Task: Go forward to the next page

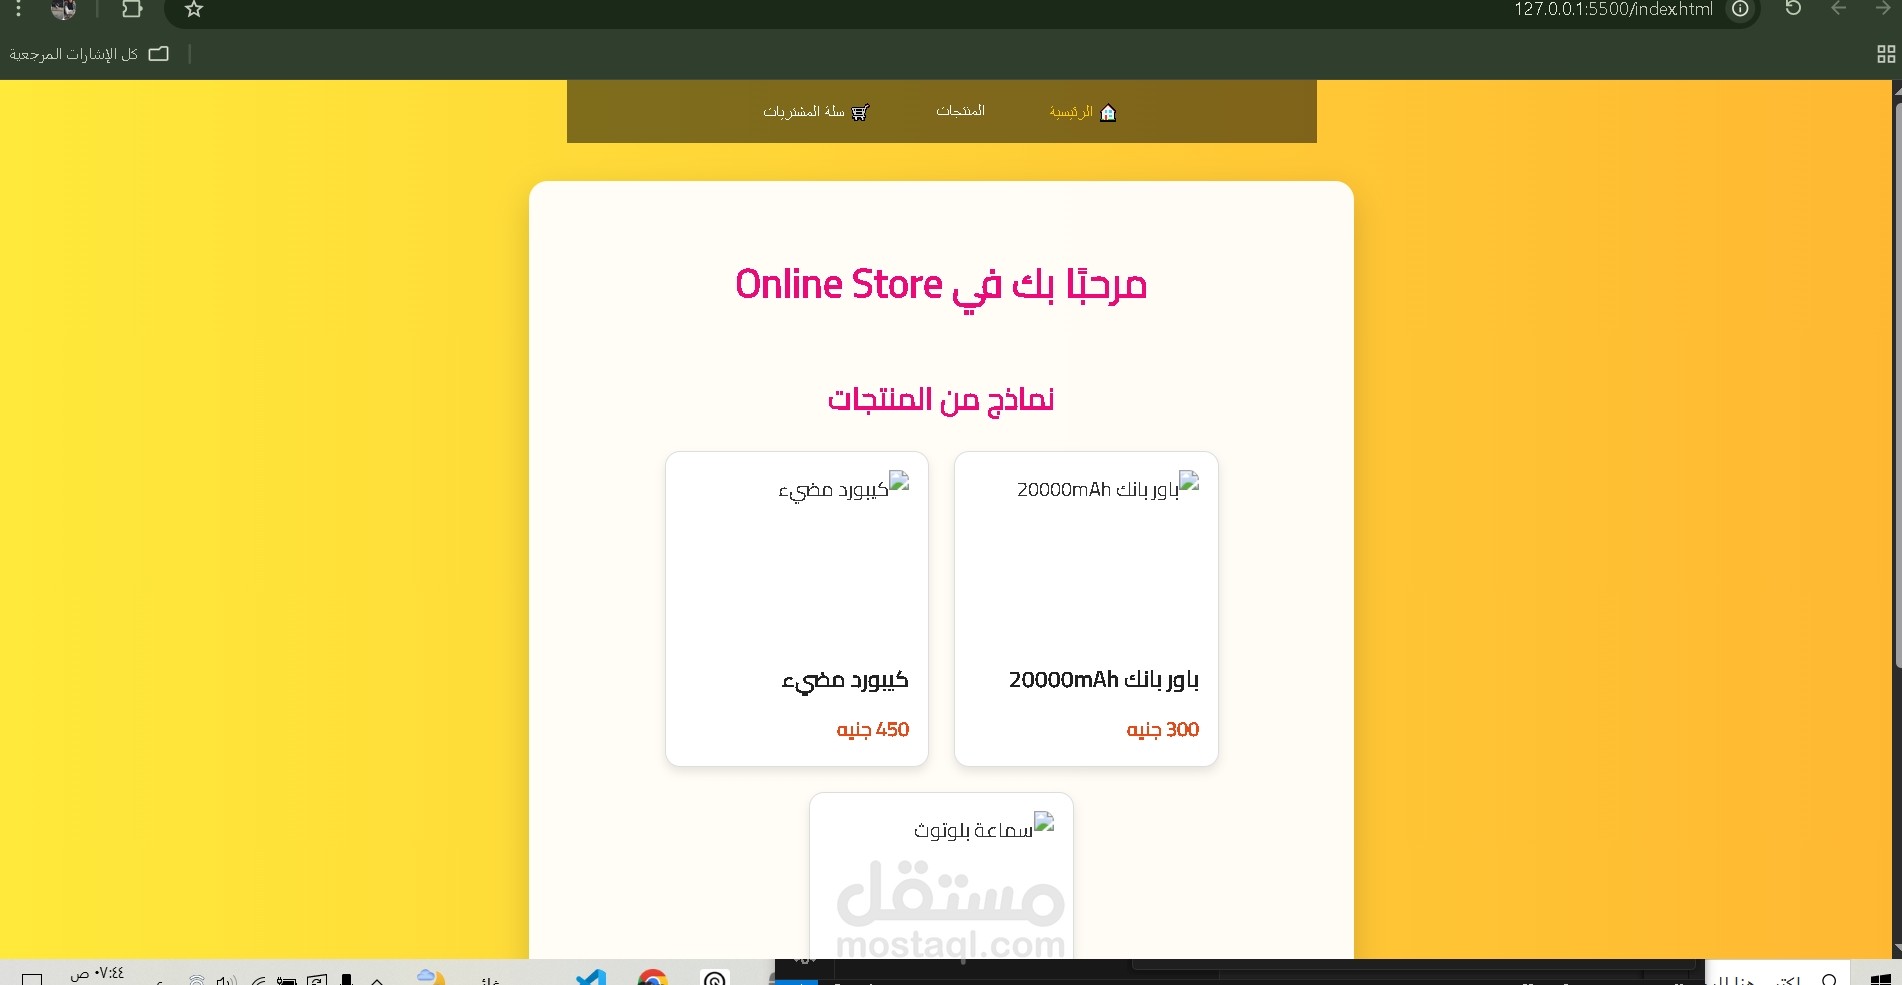Action: [1883, 9]
